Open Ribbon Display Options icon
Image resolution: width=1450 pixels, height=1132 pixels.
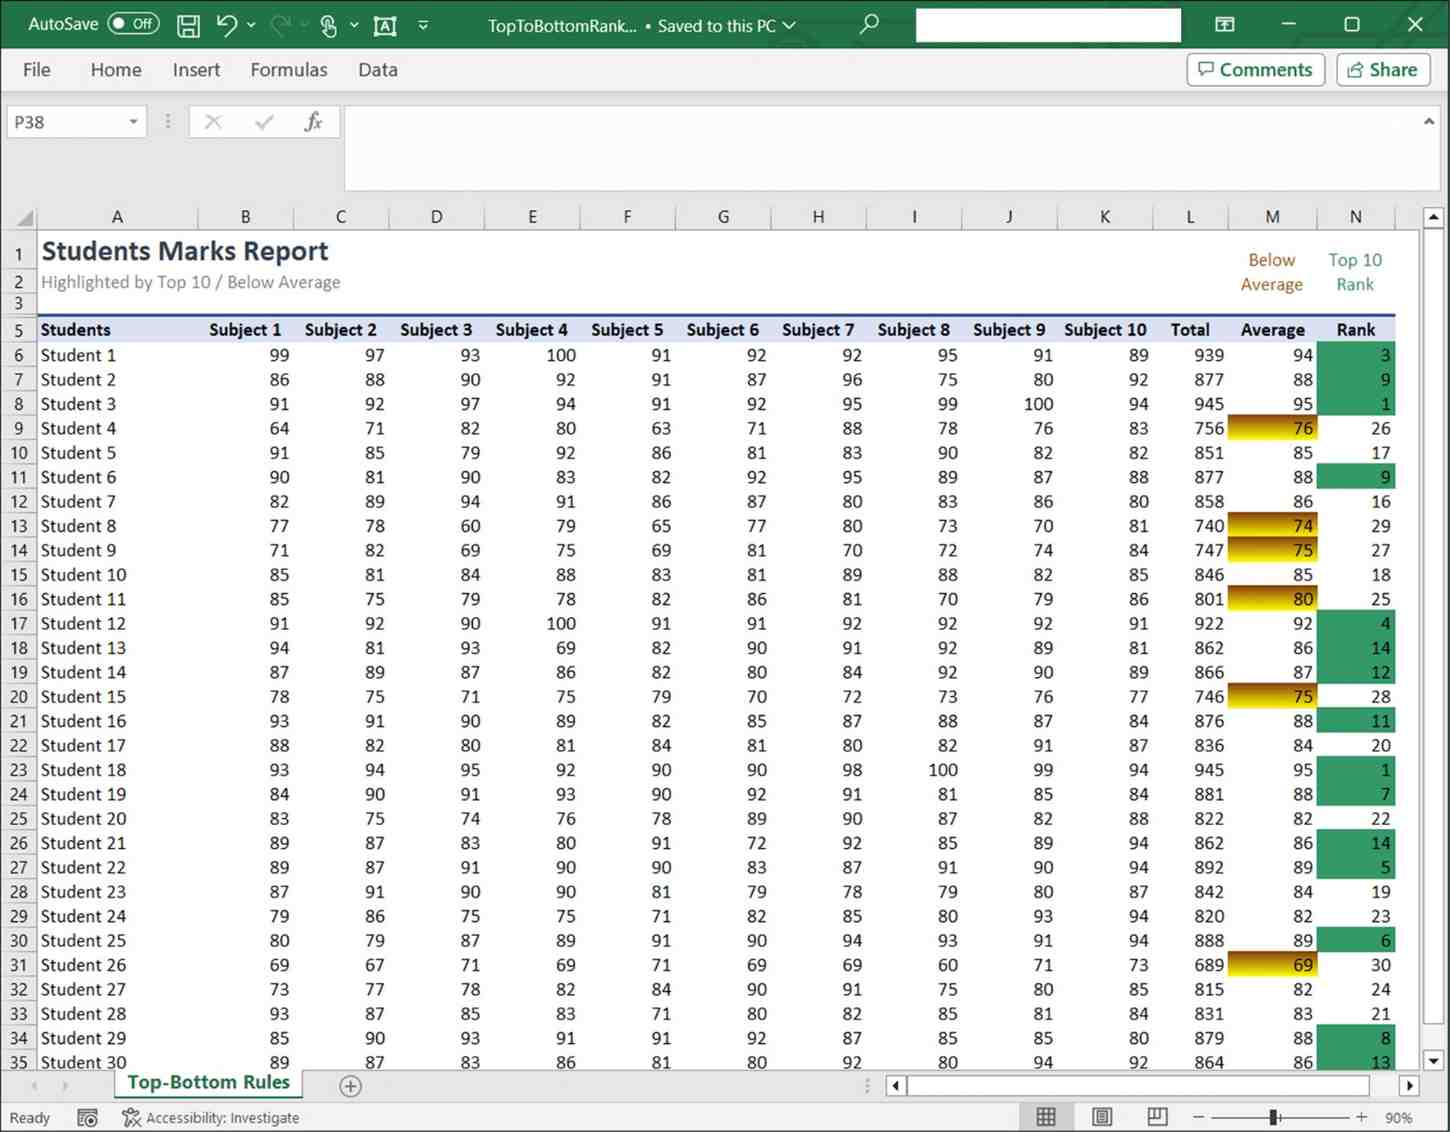(x=1225, y=24)
